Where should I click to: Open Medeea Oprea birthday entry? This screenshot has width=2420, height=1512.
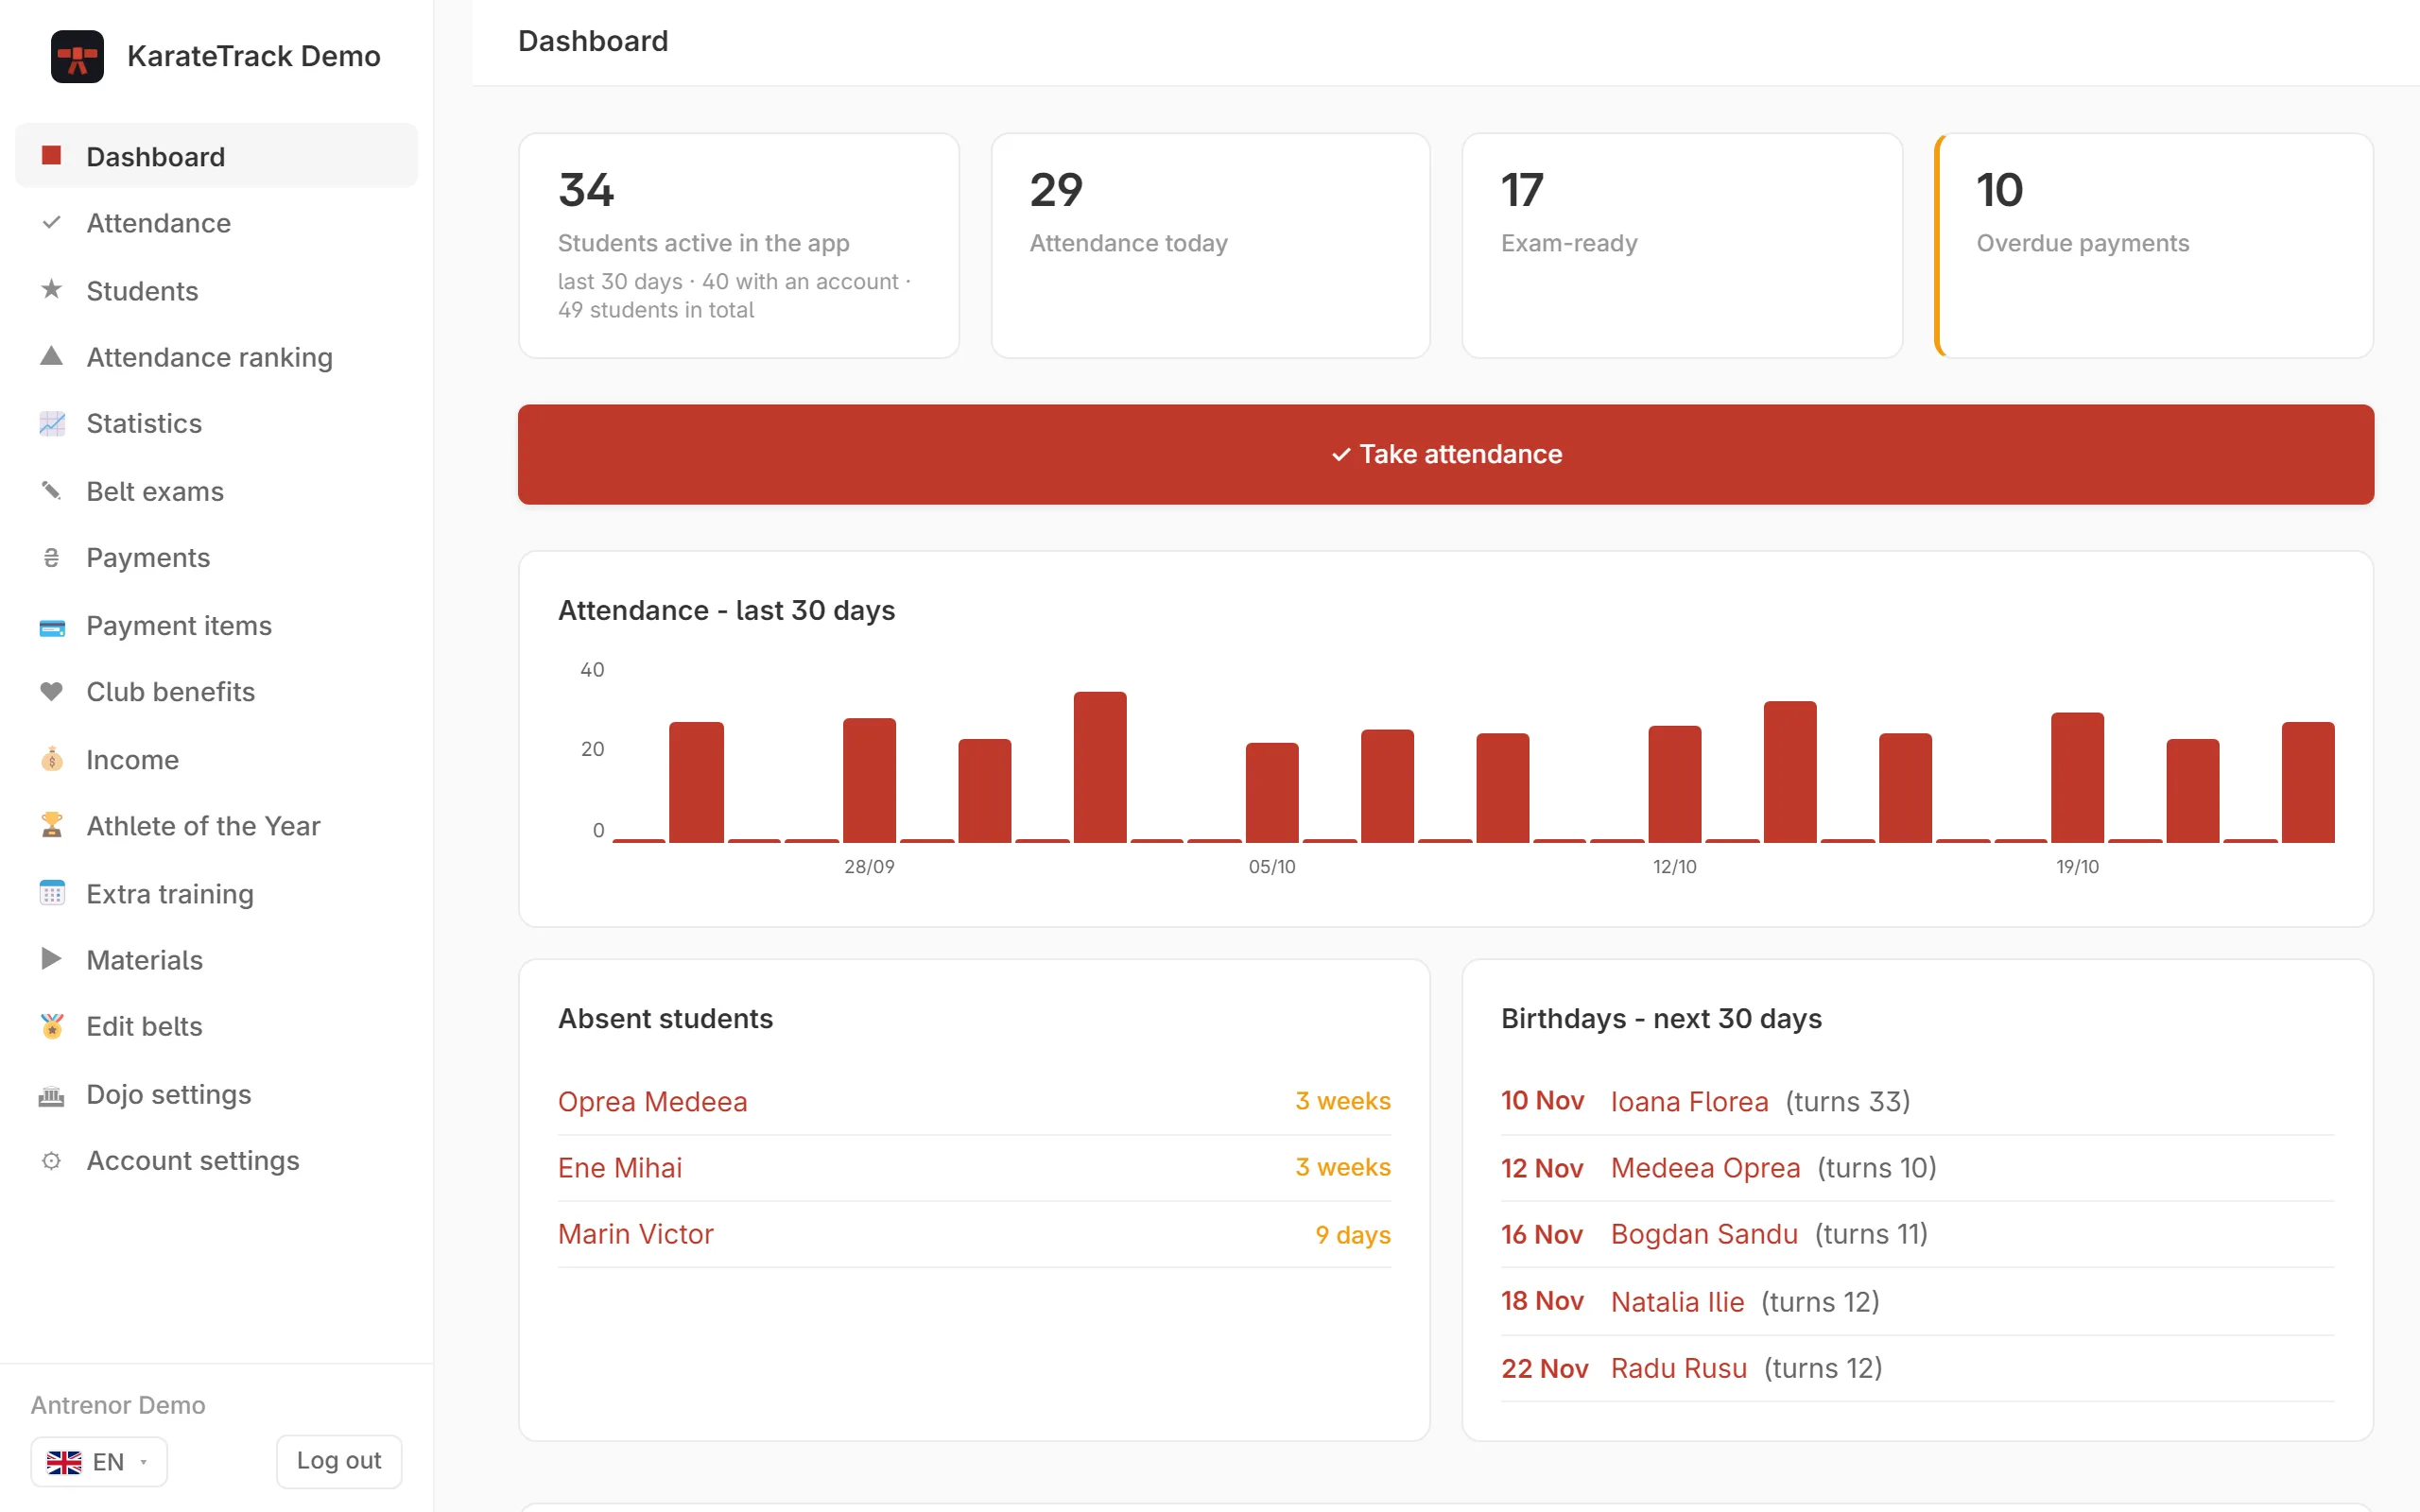pos(1705,1167)
